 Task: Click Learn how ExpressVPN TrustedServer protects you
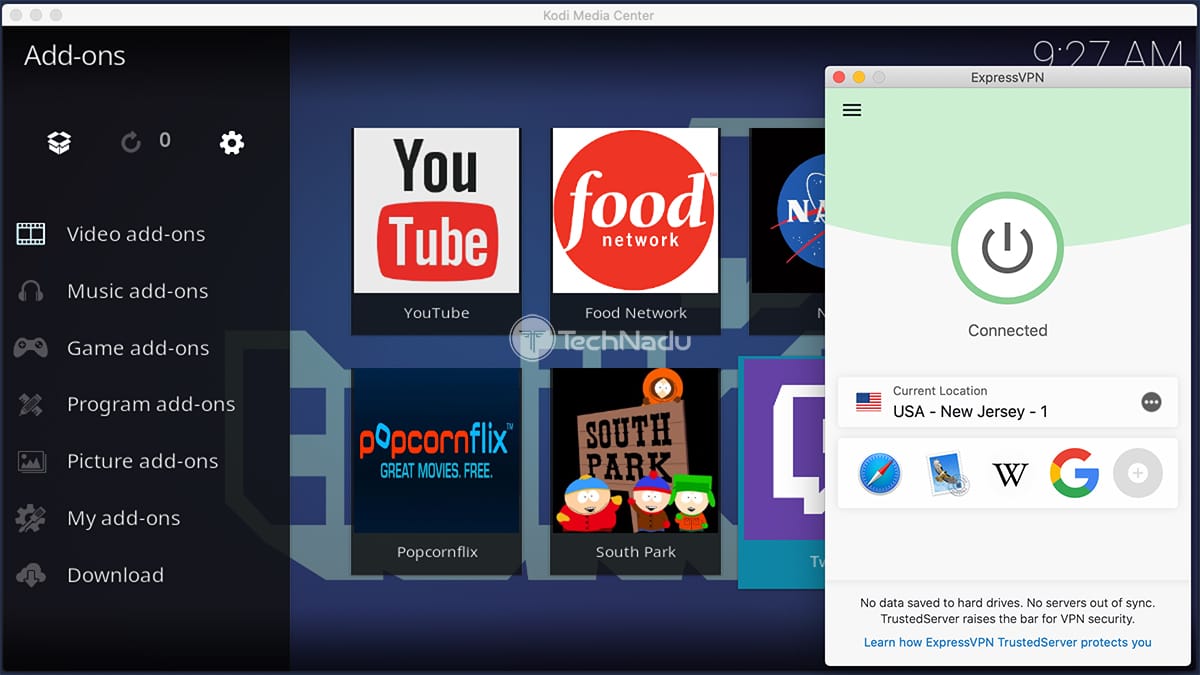point(1007,642)
